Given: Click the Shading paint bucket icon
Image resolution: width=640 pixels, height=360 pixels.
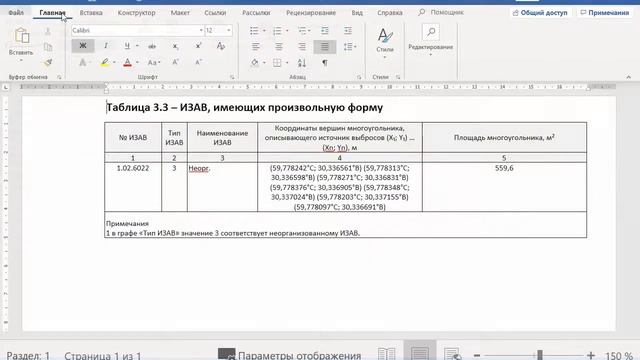Looking at the screenshot, I should (255, 63).
